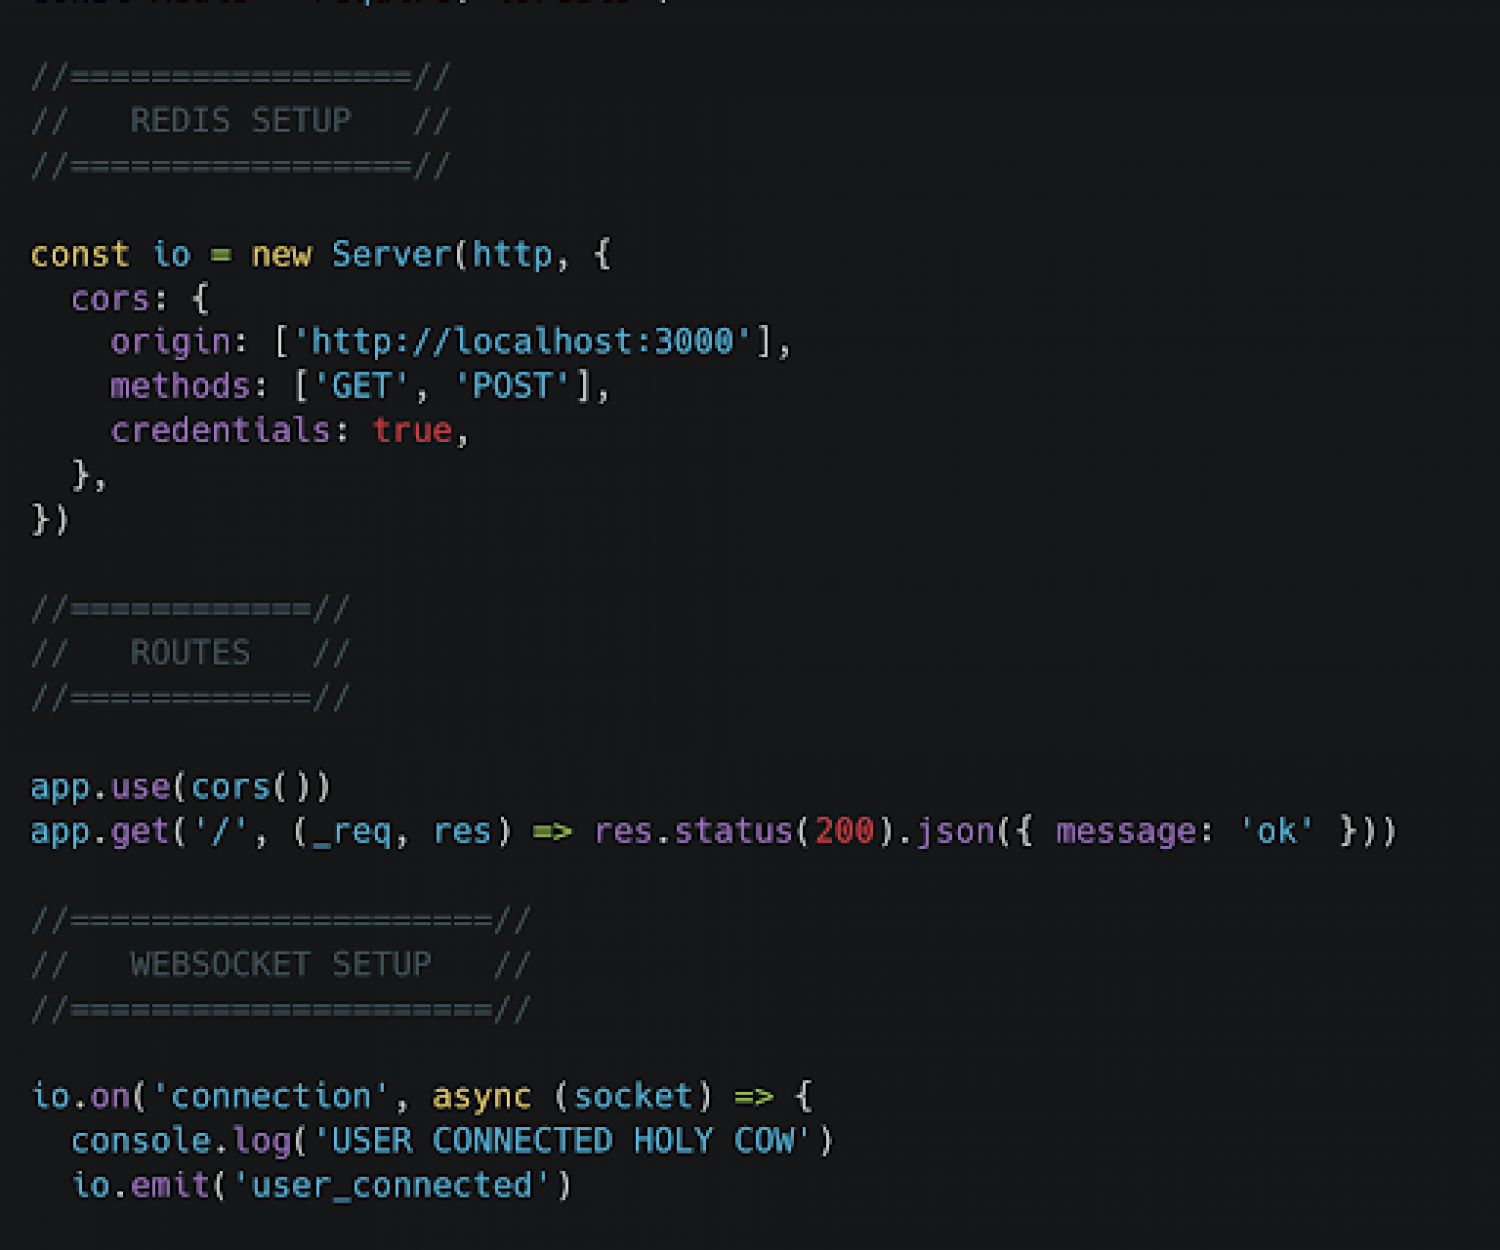The image size is (1500, 1250).
Task: Click the 'use' method in app.use
Action: (x=140, y=787)
